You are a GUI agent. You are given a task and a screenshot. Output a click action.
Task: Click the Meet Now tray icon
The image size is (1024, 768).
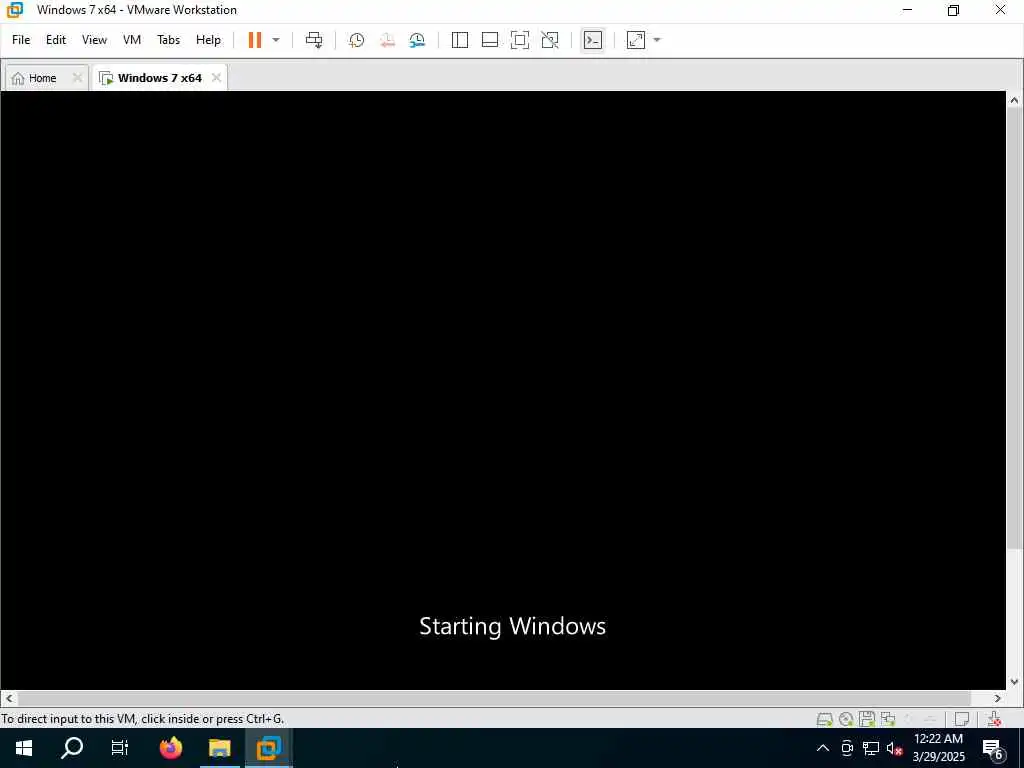tap(847, 748)
